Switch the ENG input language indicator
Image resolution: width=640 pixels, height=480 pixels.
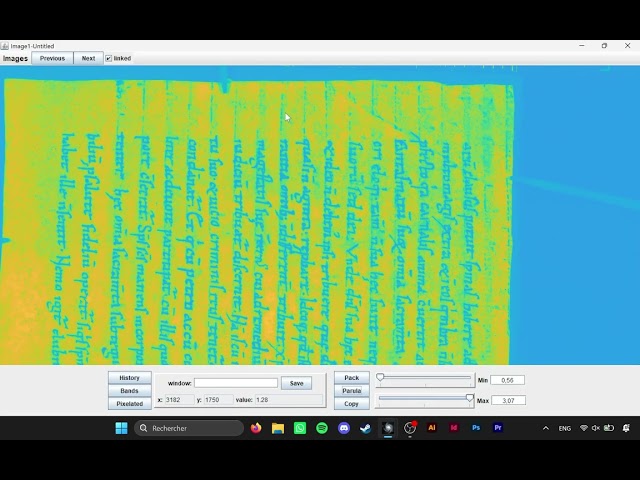tap(565, 428)
